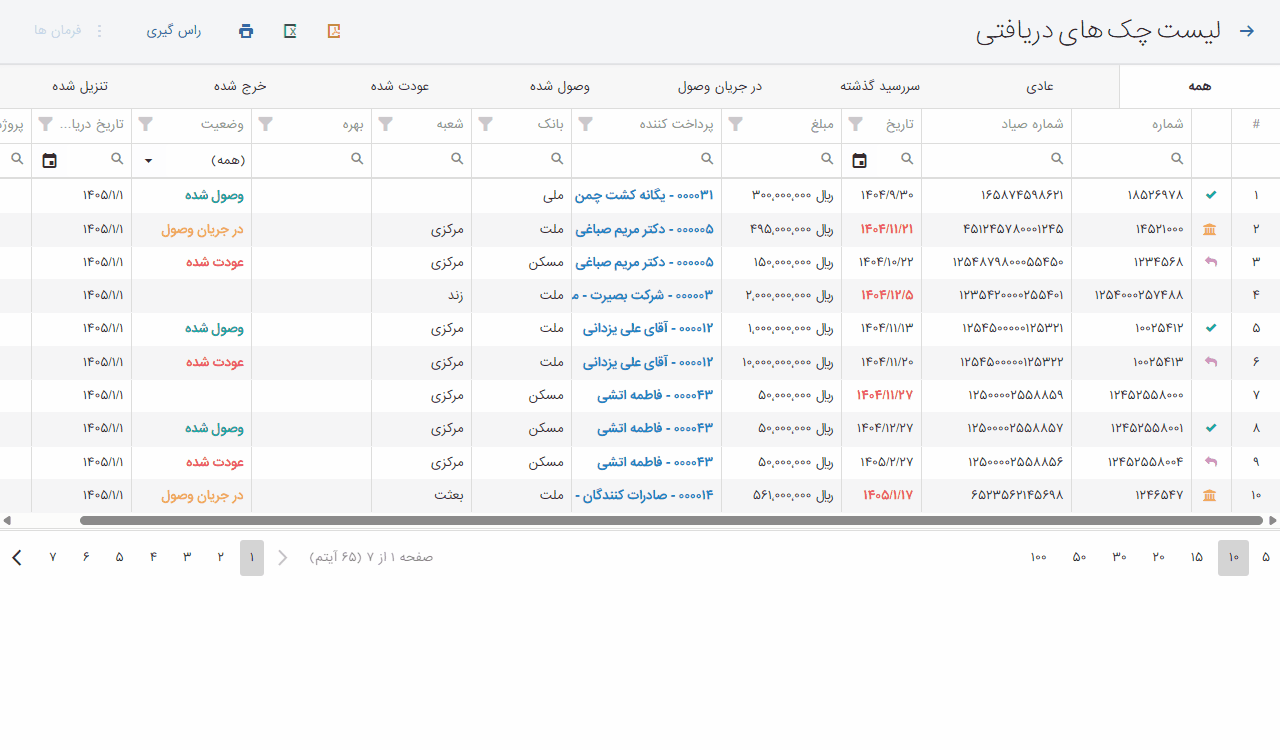Go to page 2 in the pager

[220, 557]
